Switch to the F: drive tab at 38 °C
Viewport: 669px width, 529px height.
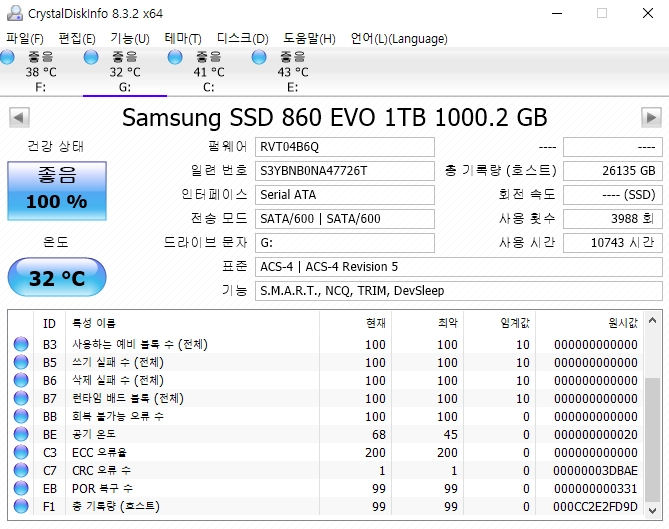point(41,72)
